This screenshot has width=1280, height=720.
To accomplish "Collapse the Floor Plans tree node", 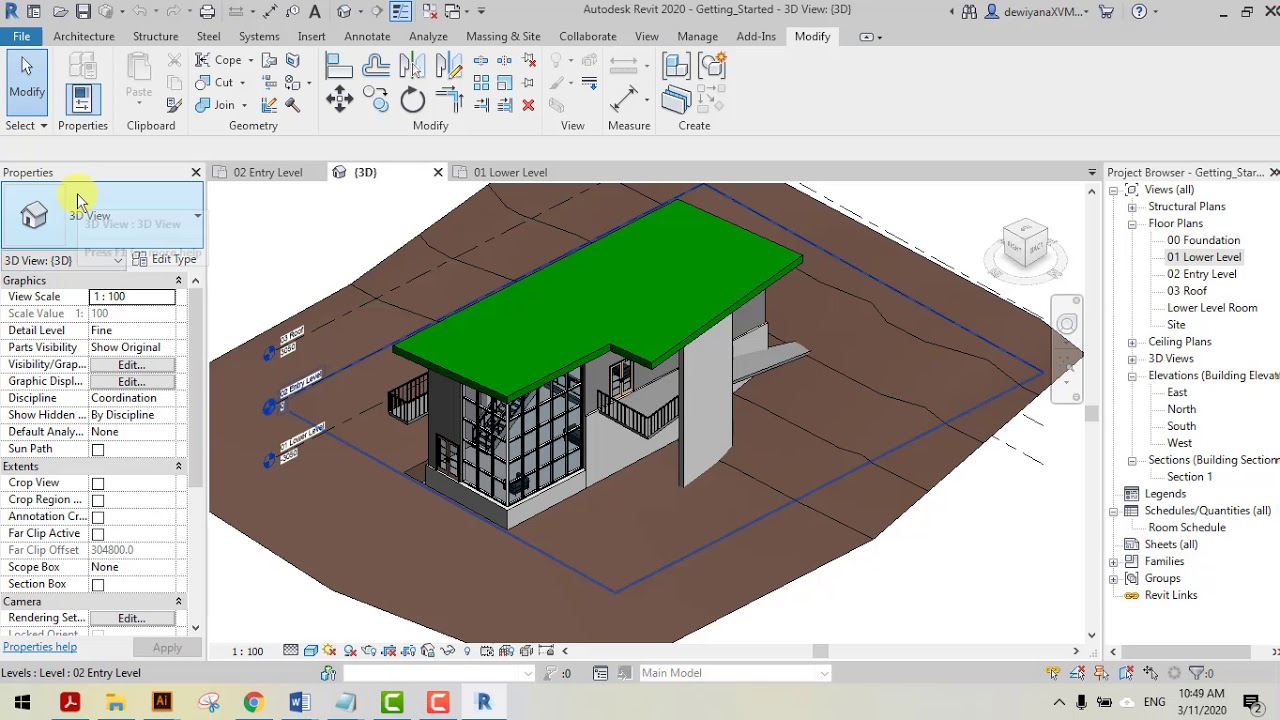I will tap(1132, 224).
